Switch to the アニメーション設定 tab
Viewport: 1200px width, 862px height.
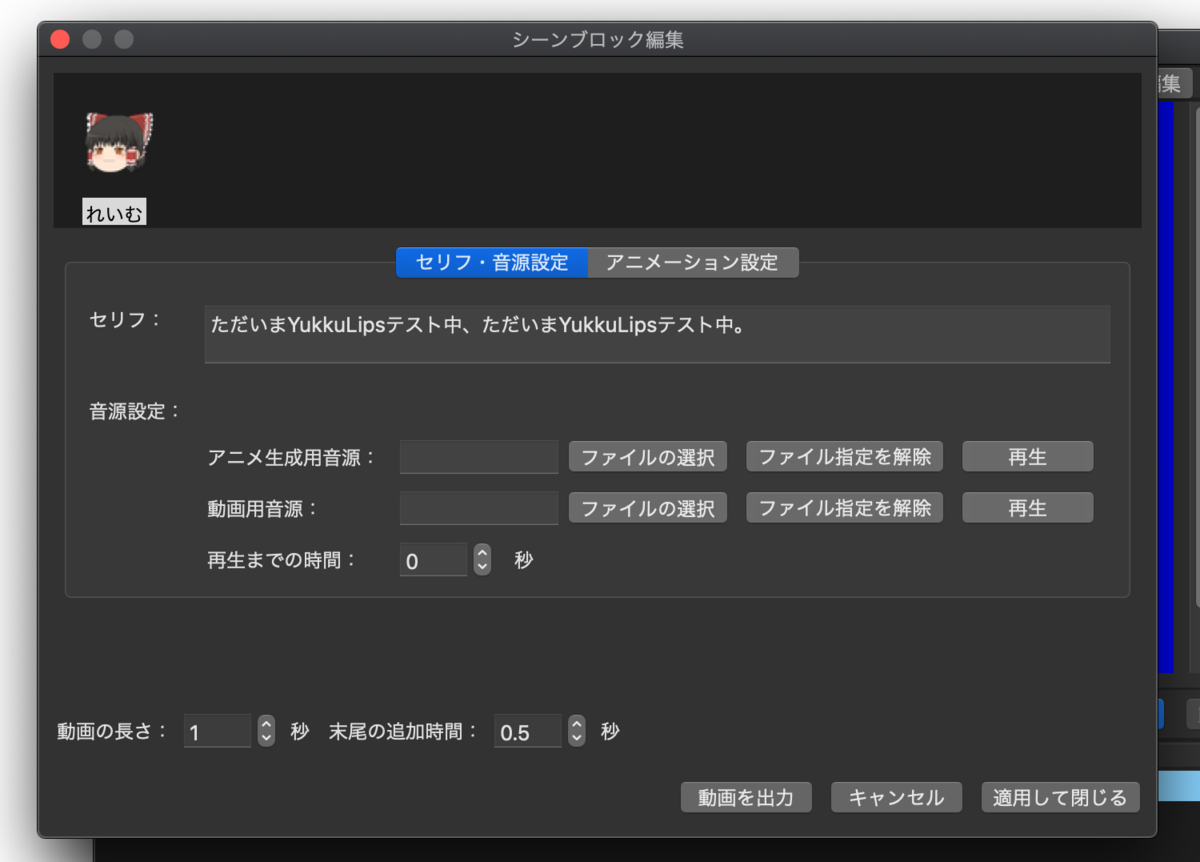click(x=694, y=262)
